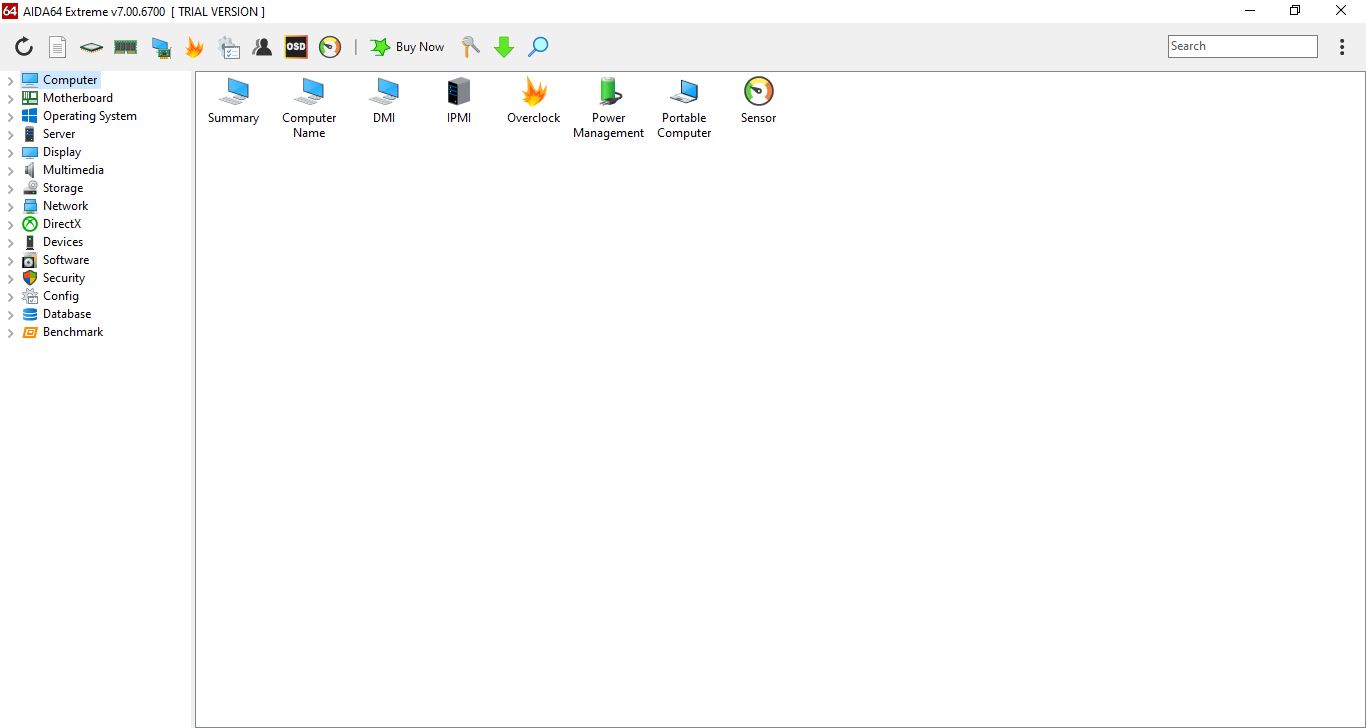Select Storage in the sidebar tree
This screenshot has height=728, width=1366.
pos(53,188)
